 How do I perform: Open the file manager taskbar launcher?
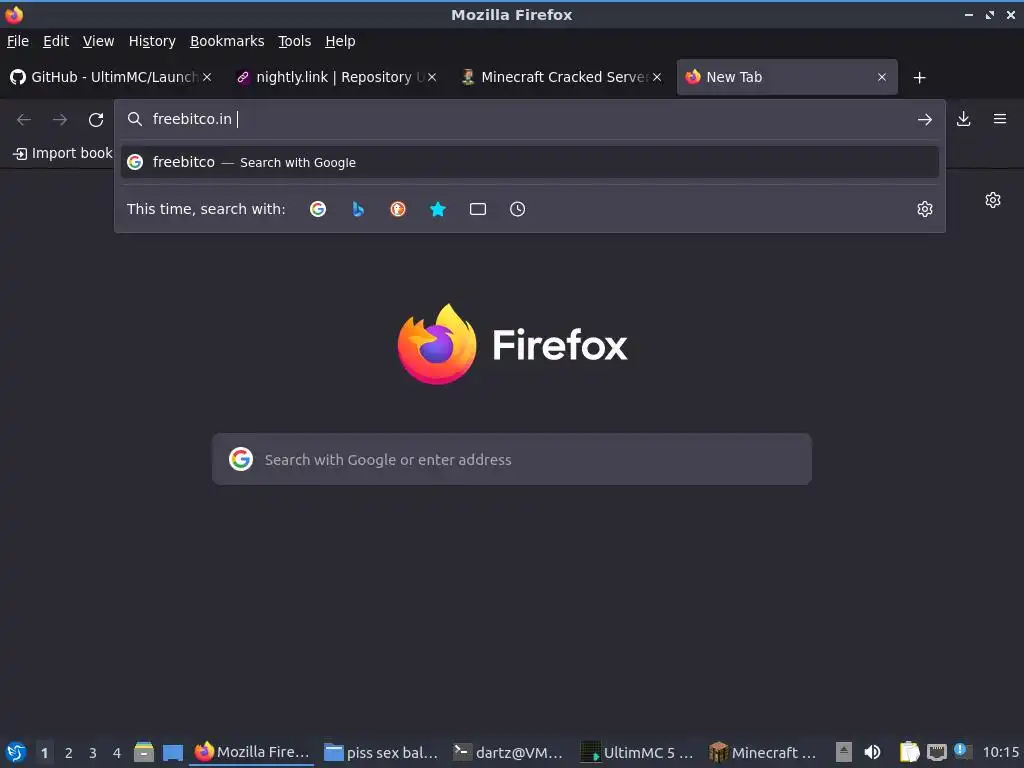[144, 752]
